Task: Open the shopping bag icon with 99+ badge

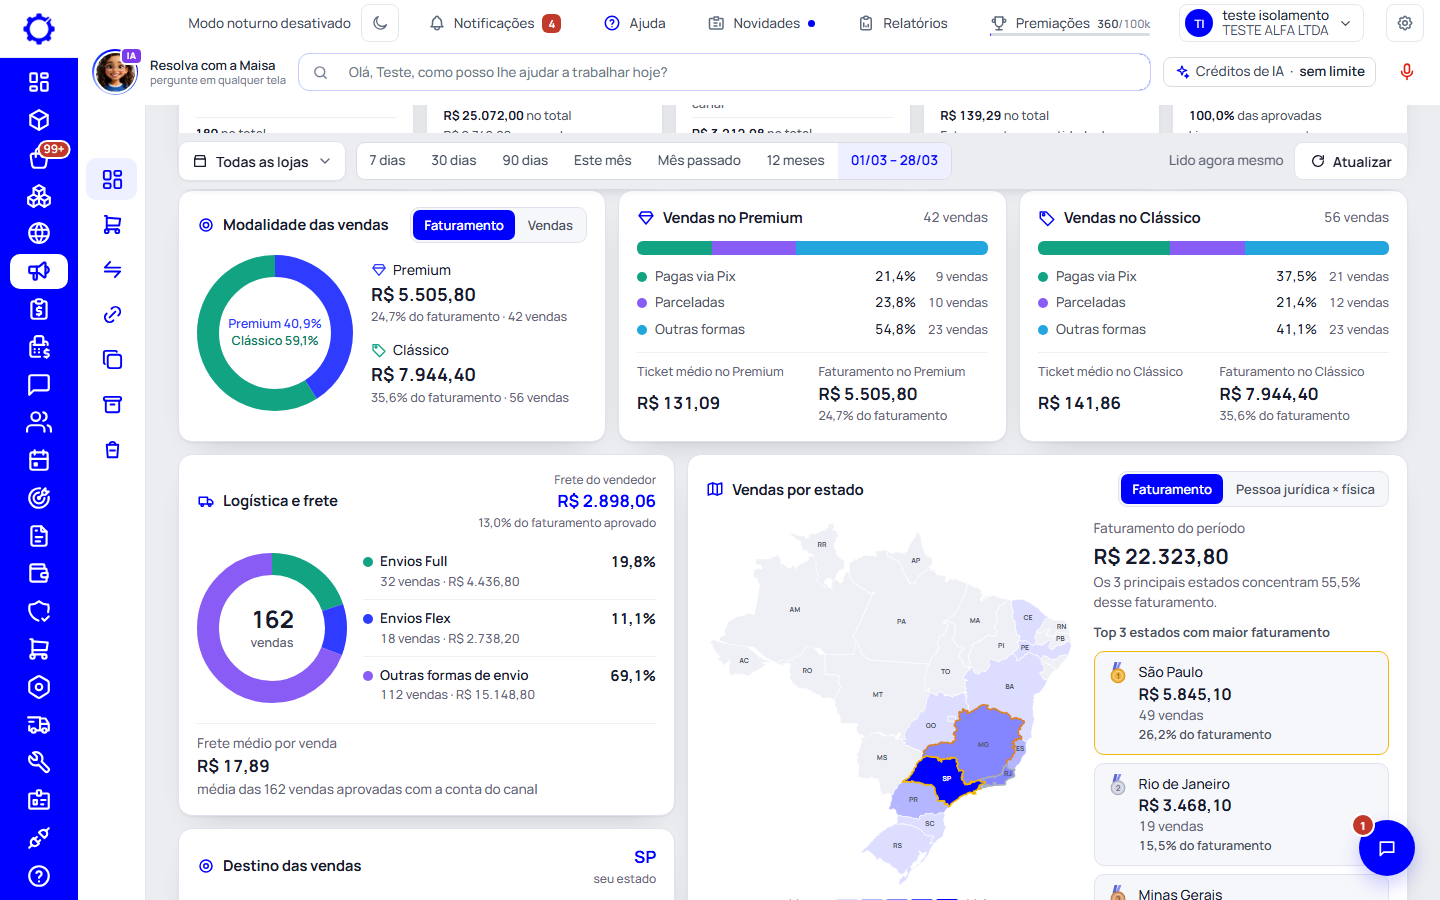Action: (x=39, y=158)
